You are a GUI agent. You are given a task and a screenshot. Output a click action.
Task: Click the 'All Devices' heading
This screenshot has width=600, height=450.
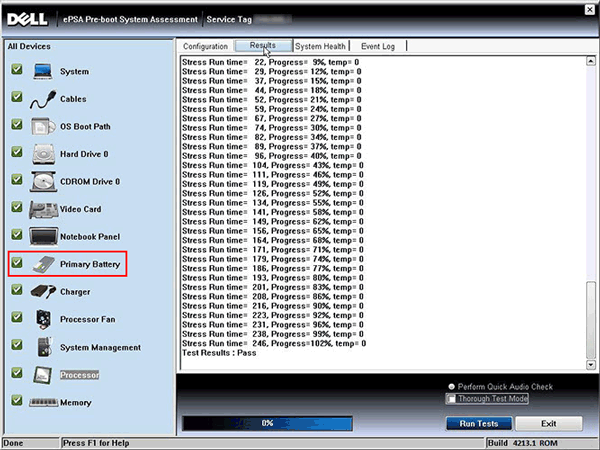29,46
